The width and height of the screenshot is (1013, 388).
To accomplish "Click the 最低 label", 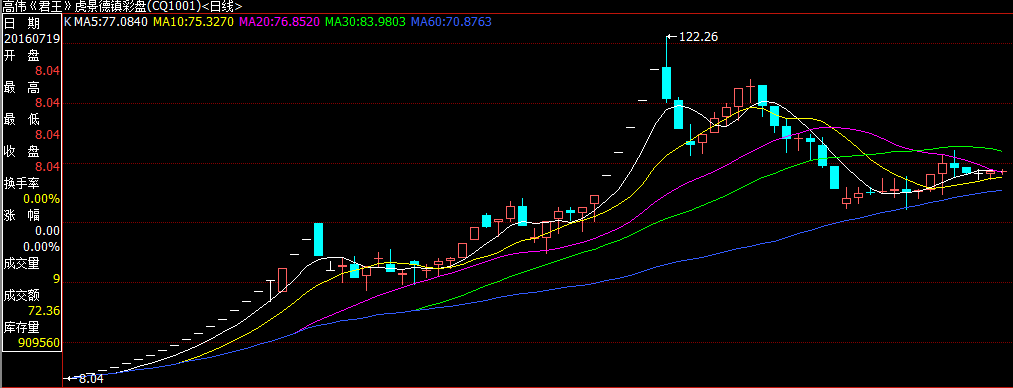I will 23,119.
